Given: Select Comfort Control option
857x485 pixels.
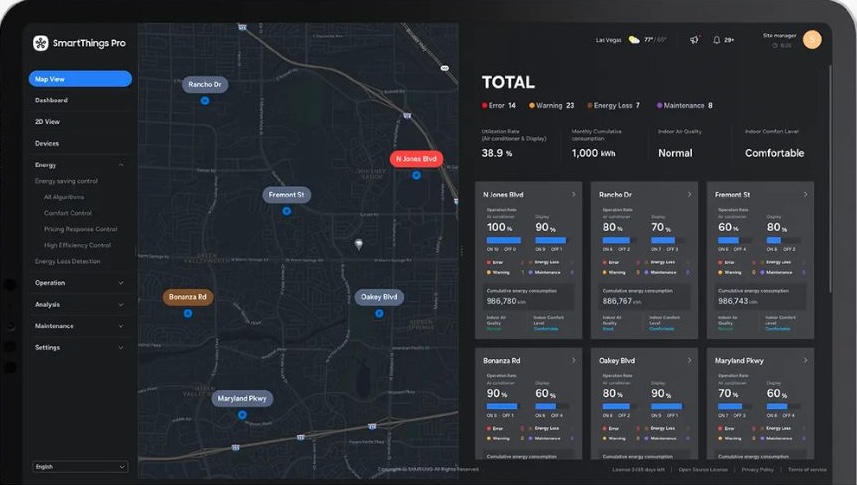Looking at the screenshot, I should point(68,213).
